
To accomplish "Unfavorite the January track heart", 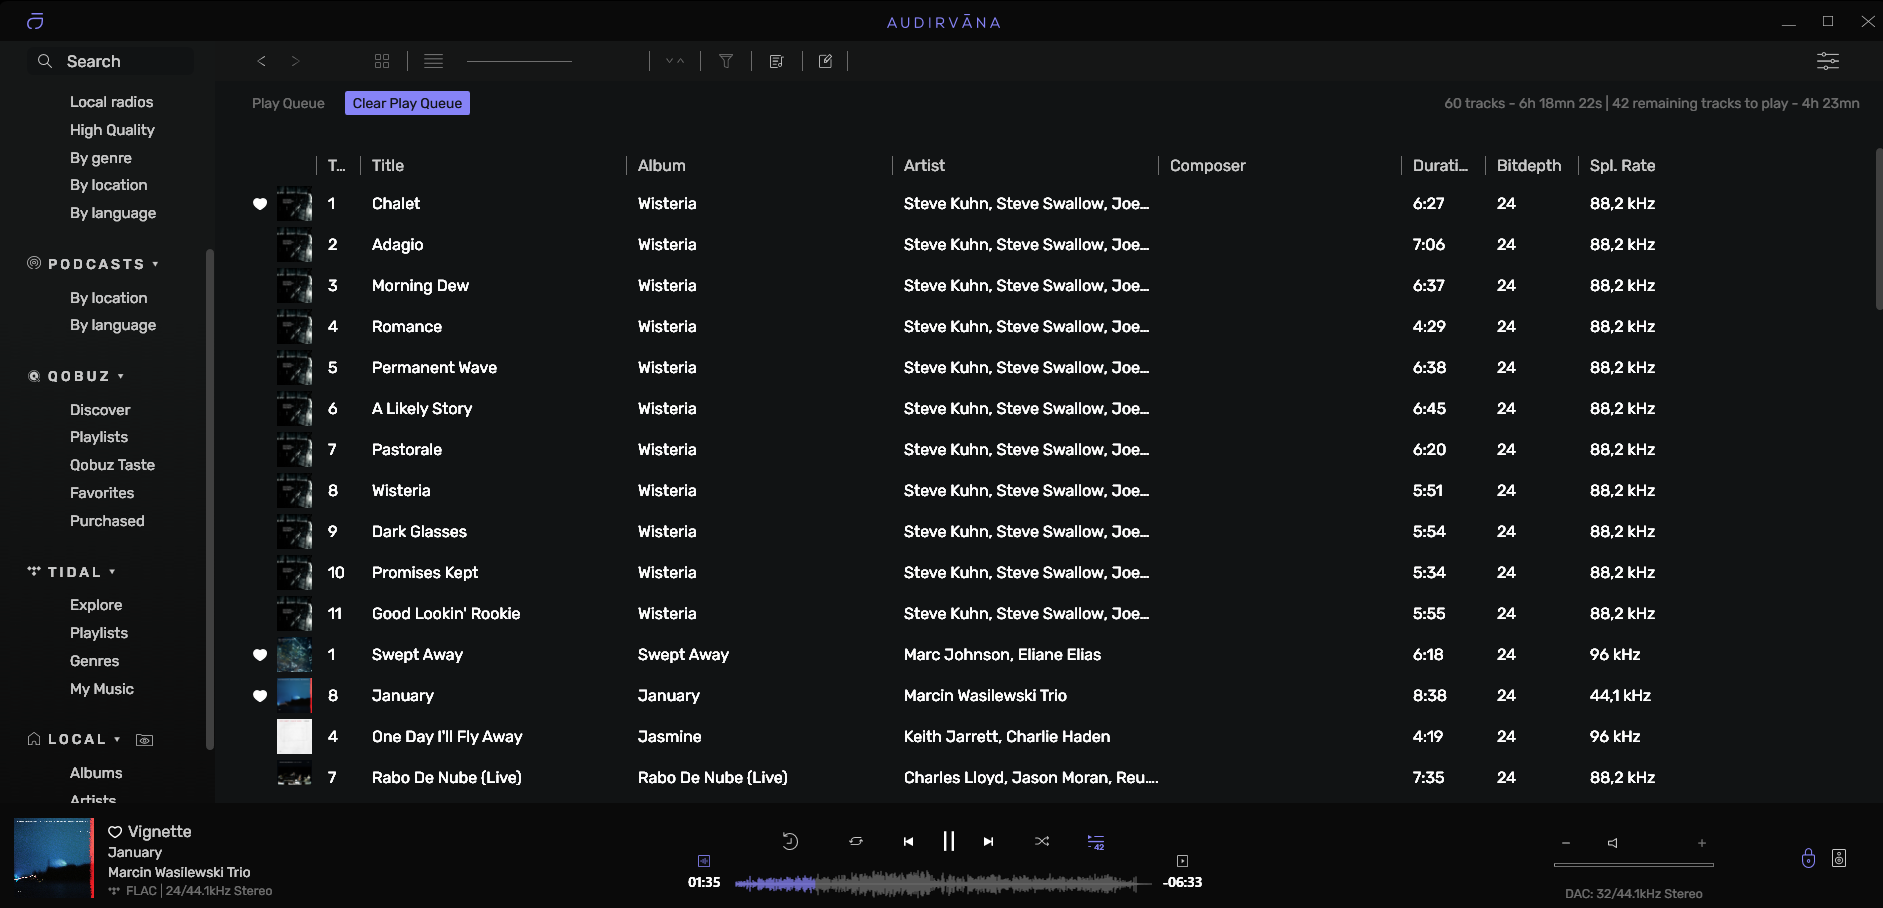I will (260, 696).
